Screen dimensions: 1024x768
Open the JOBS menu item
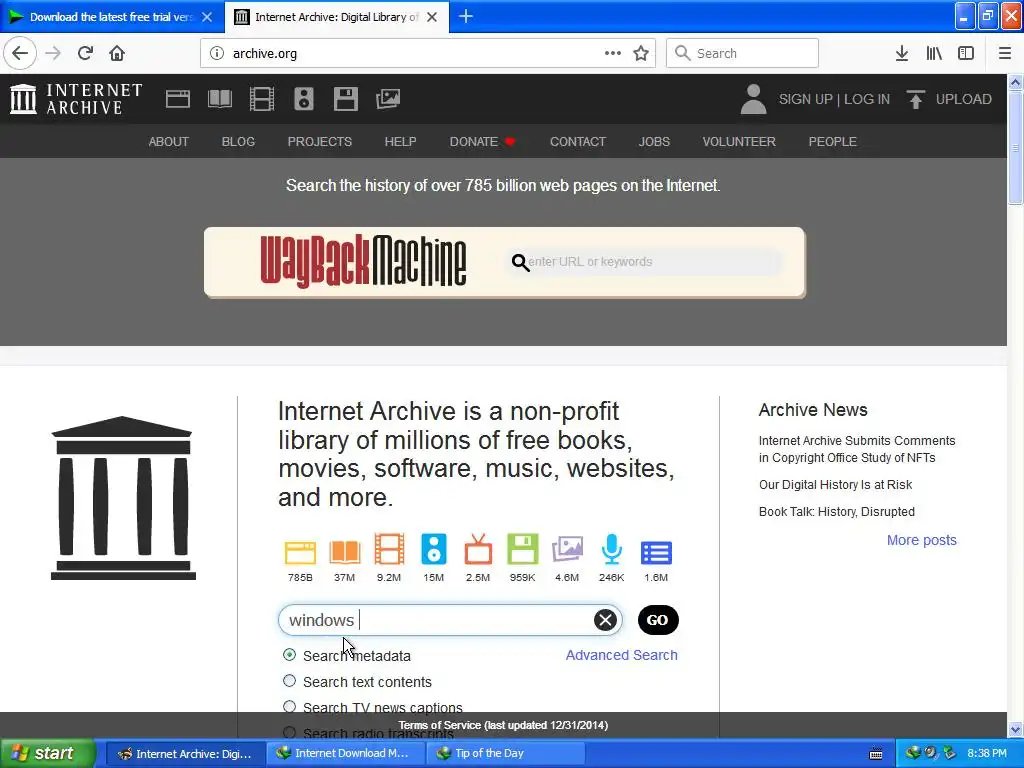[654, 142]
